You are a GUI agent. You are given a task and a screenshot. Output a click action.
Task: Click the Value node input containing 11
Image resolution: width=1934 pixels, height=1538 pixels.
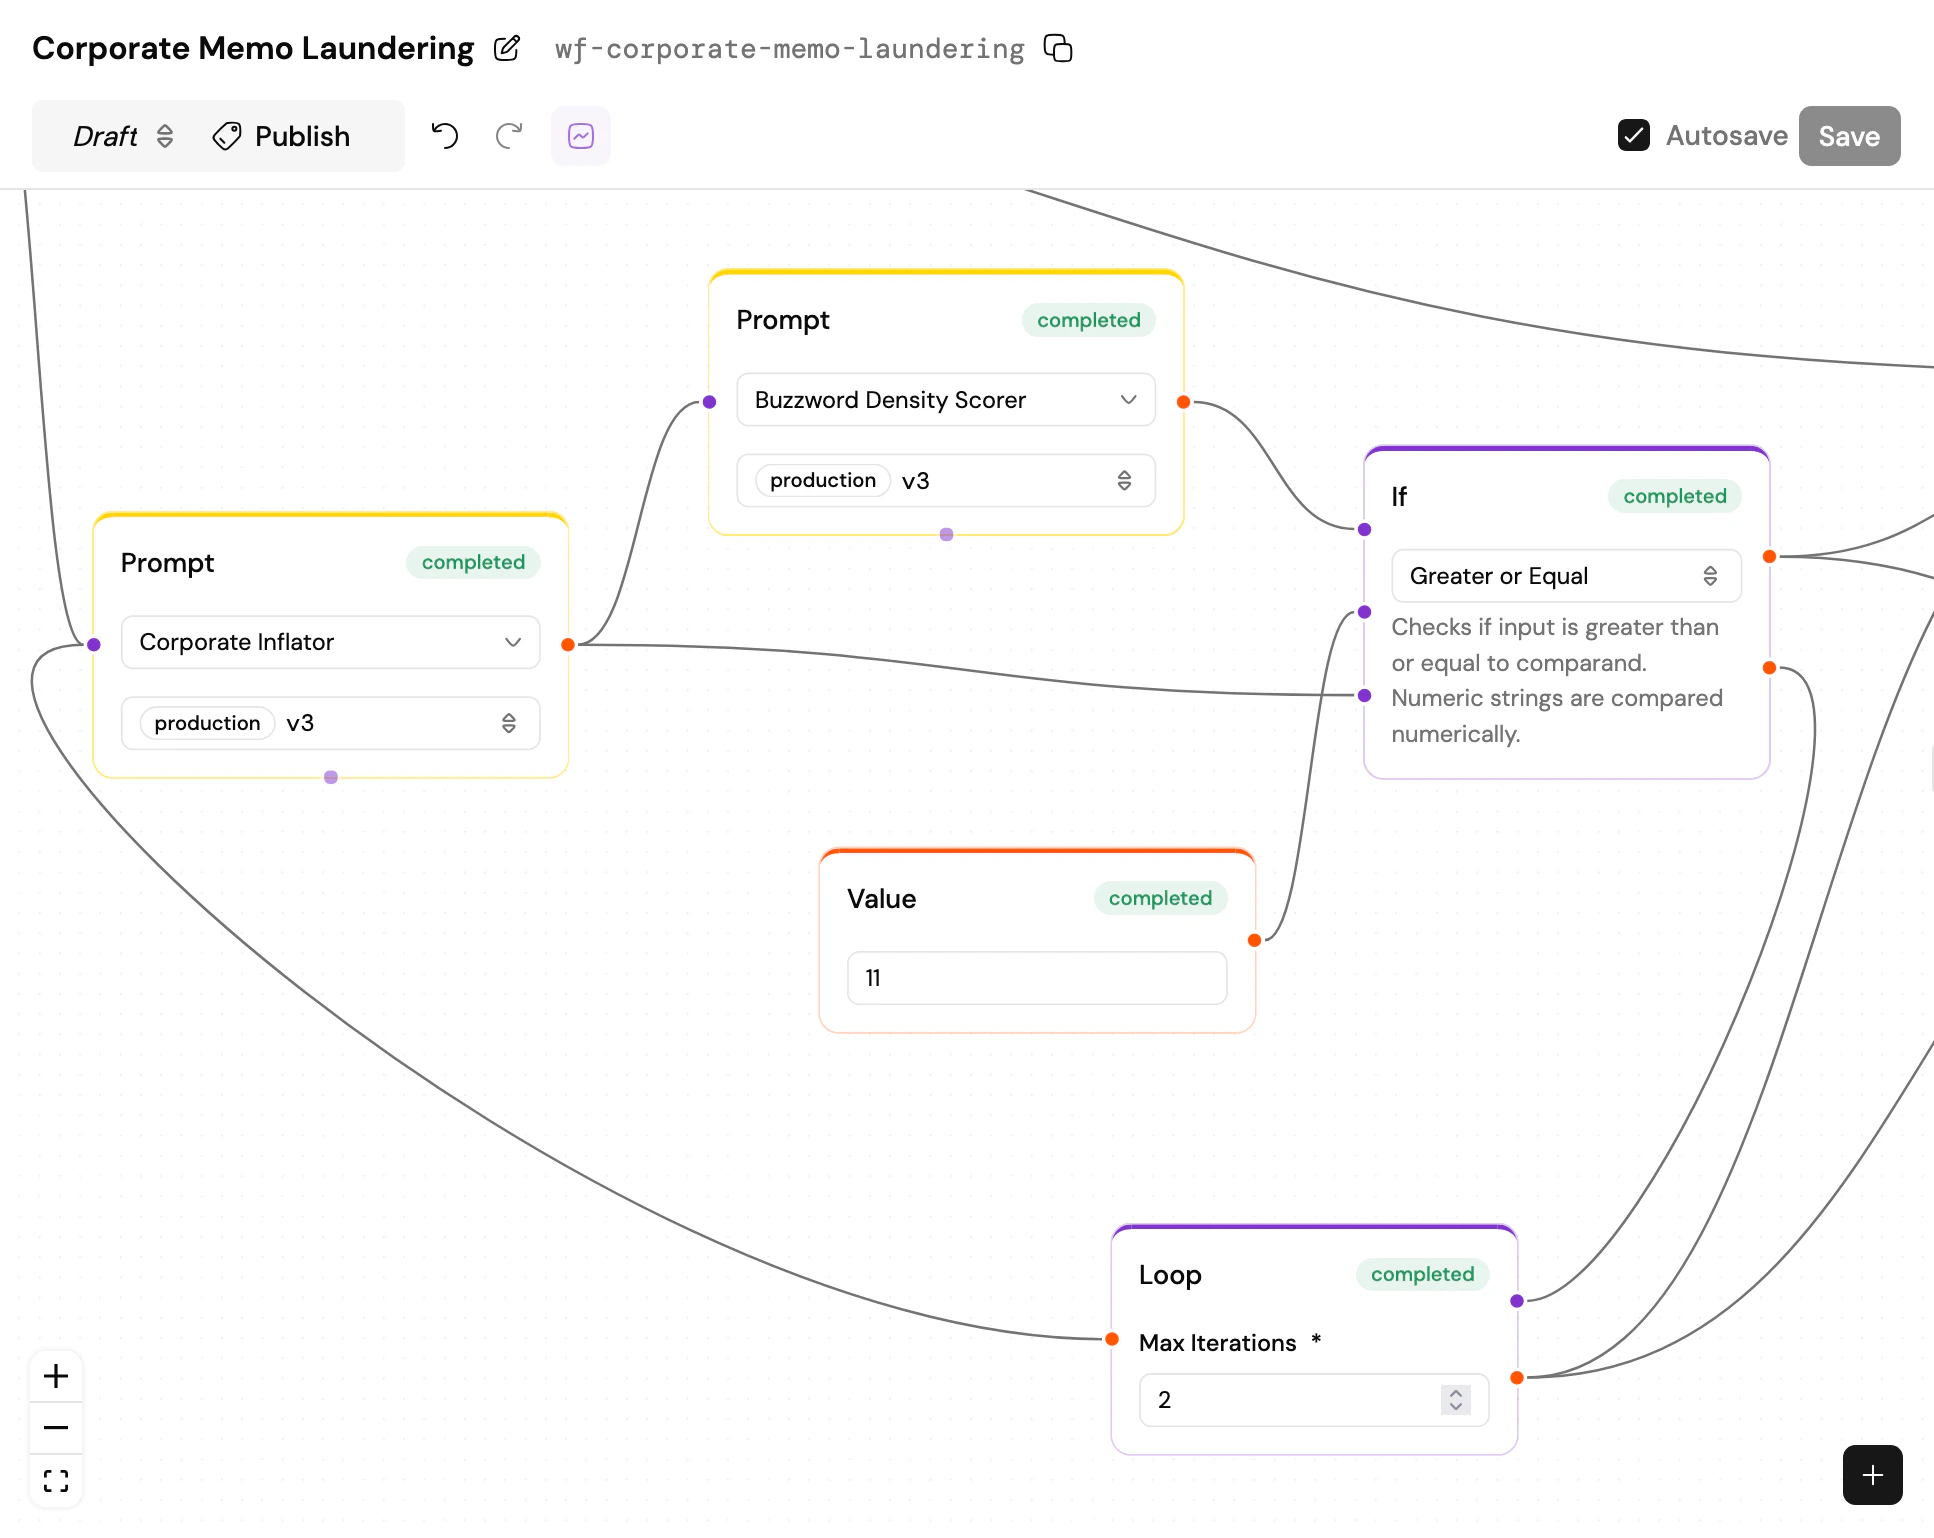(x=1037, y=978)
